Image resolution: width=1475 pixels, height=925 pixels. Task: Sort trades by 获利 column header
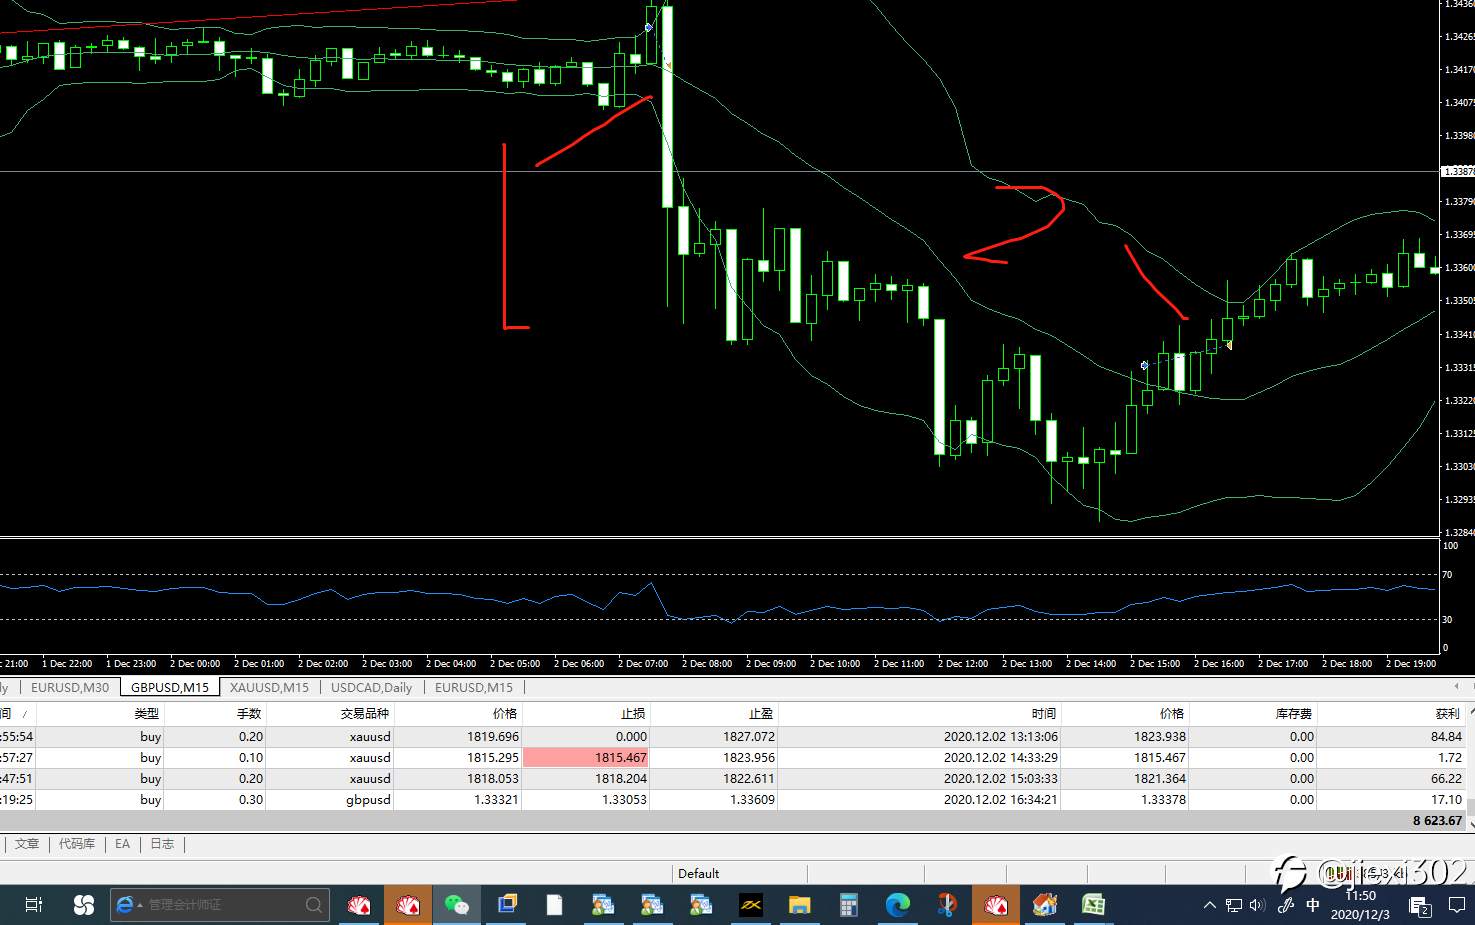(x=1447, y=713)
